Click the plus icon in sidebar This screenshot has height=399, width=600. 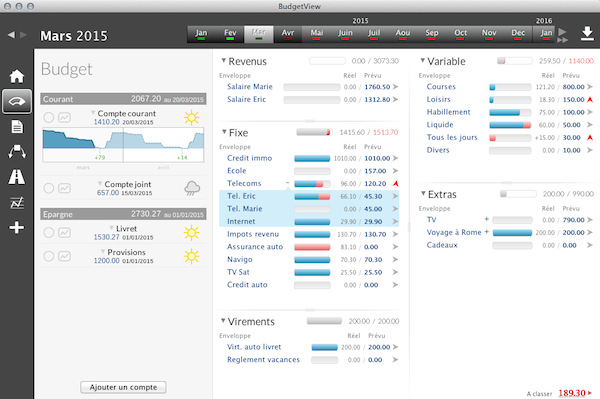[17, 228]
